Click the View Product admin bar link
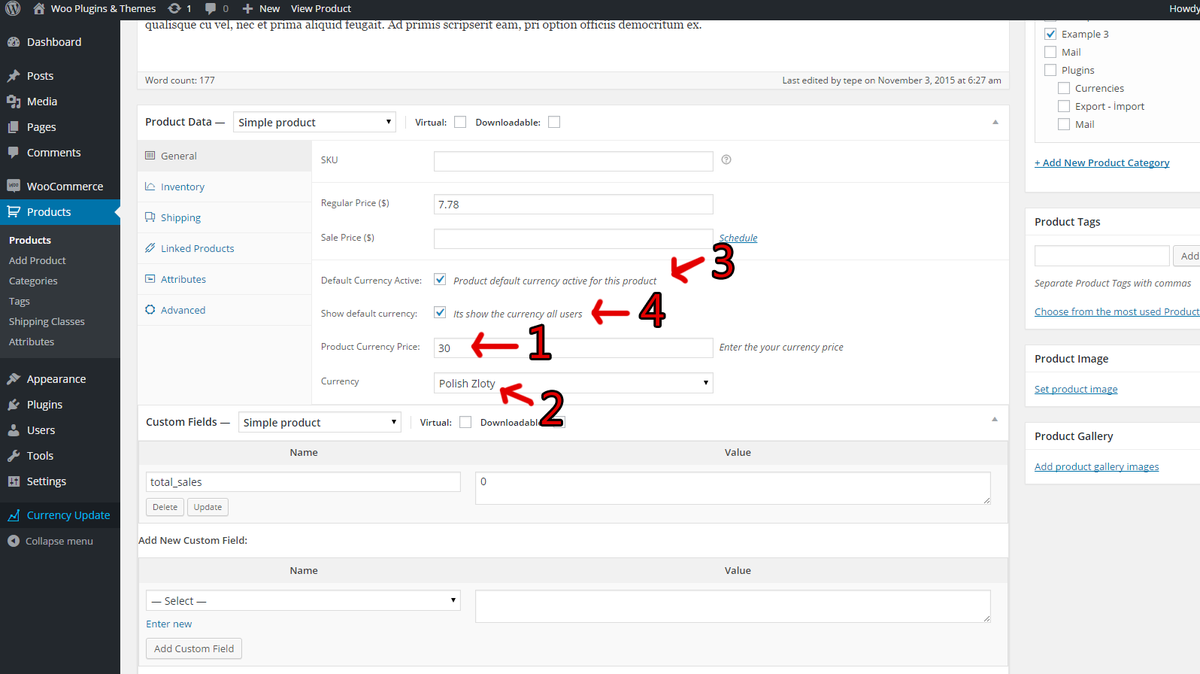Screen dimensions: 1200x674 [x=321, y=9]
